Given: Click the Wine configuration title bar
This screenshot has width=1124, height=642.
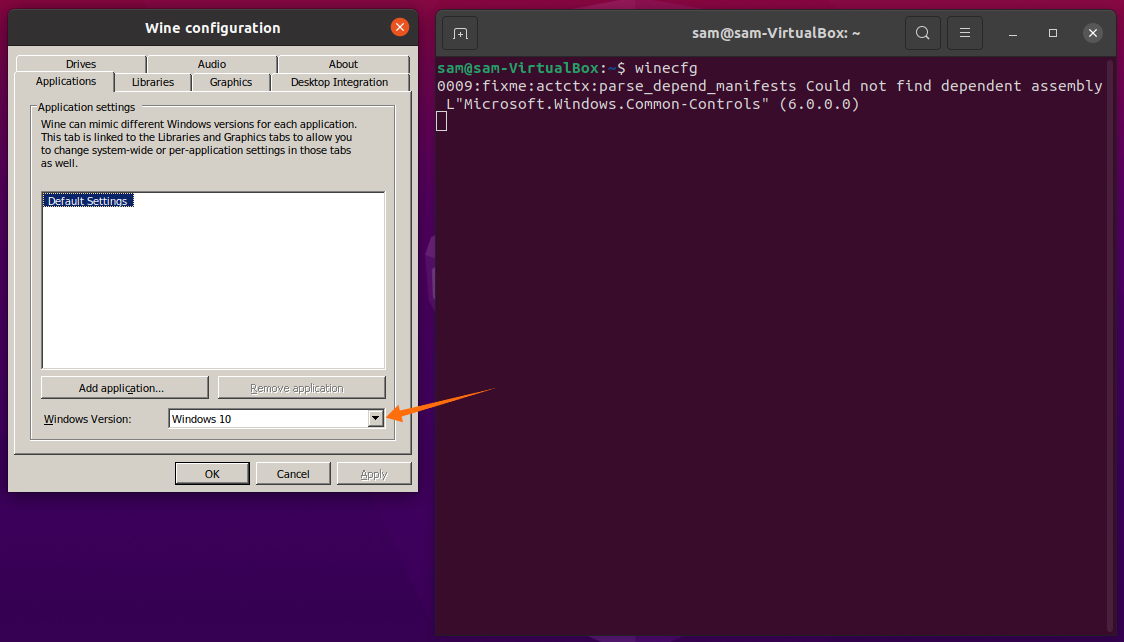Looking at the screenshot, I should coord(212,28).
